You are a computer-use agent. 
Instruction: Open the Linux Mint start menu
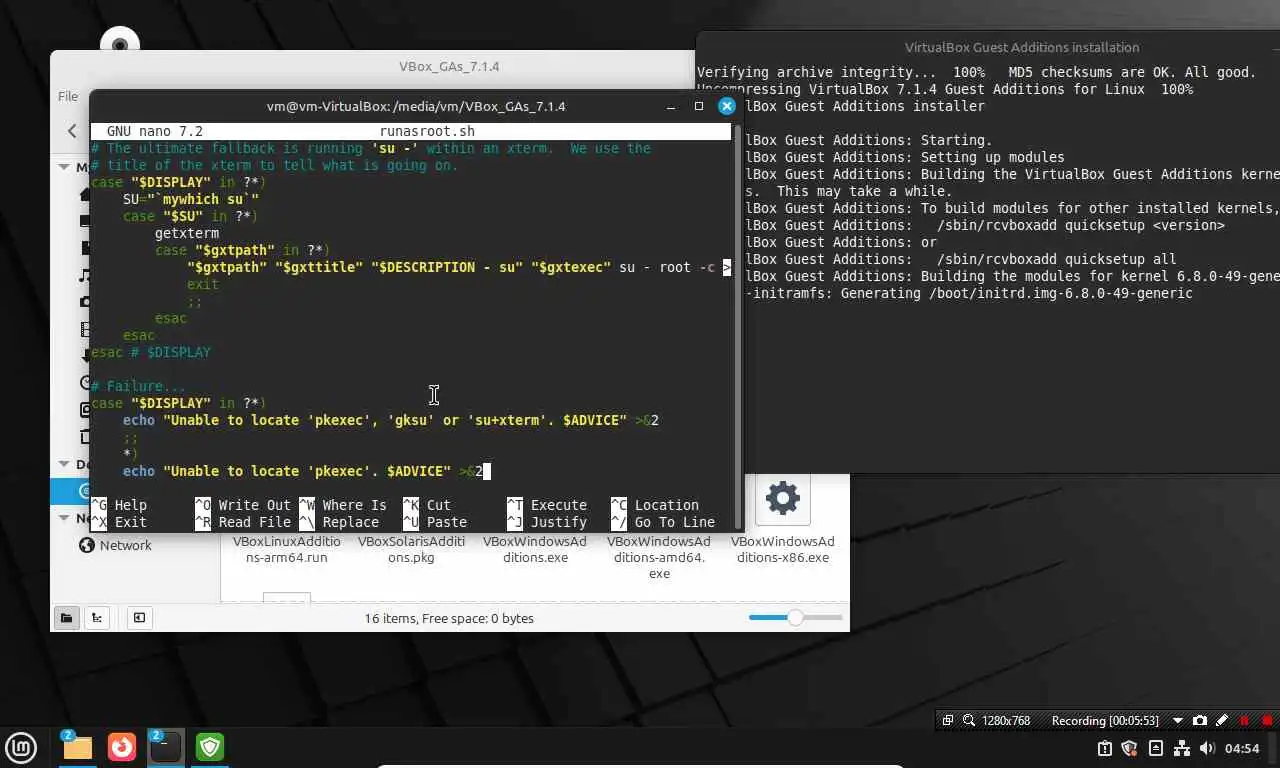coord(21,747)
